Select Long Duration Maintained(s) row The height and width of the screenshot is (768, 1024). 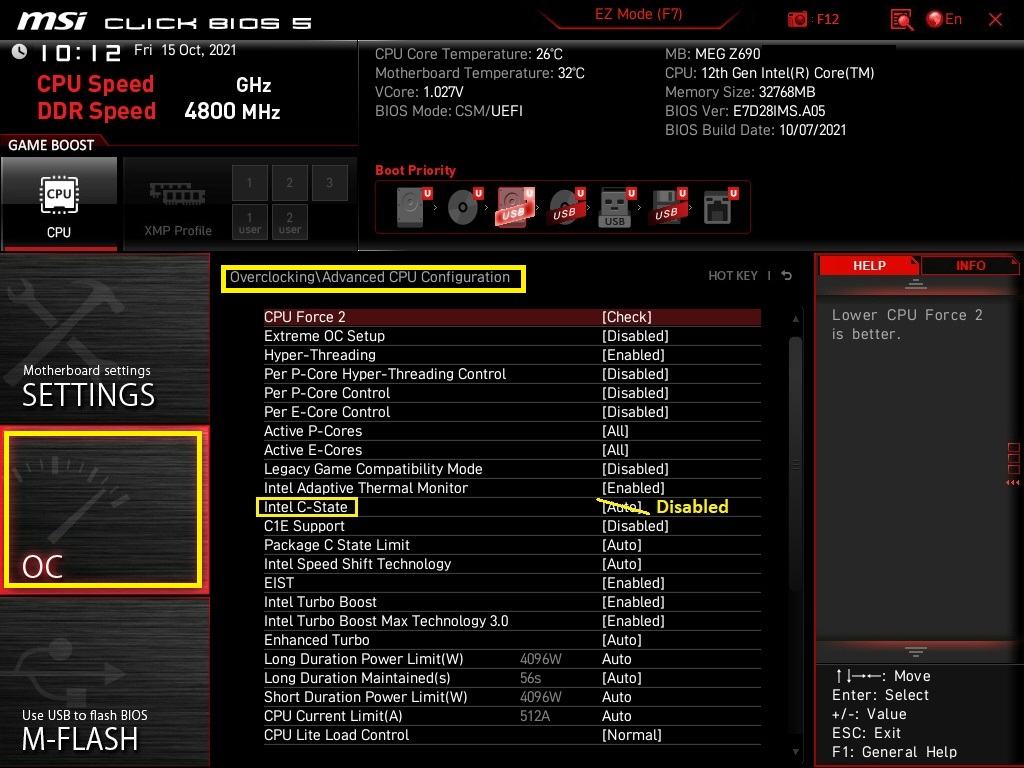point(512,677)
